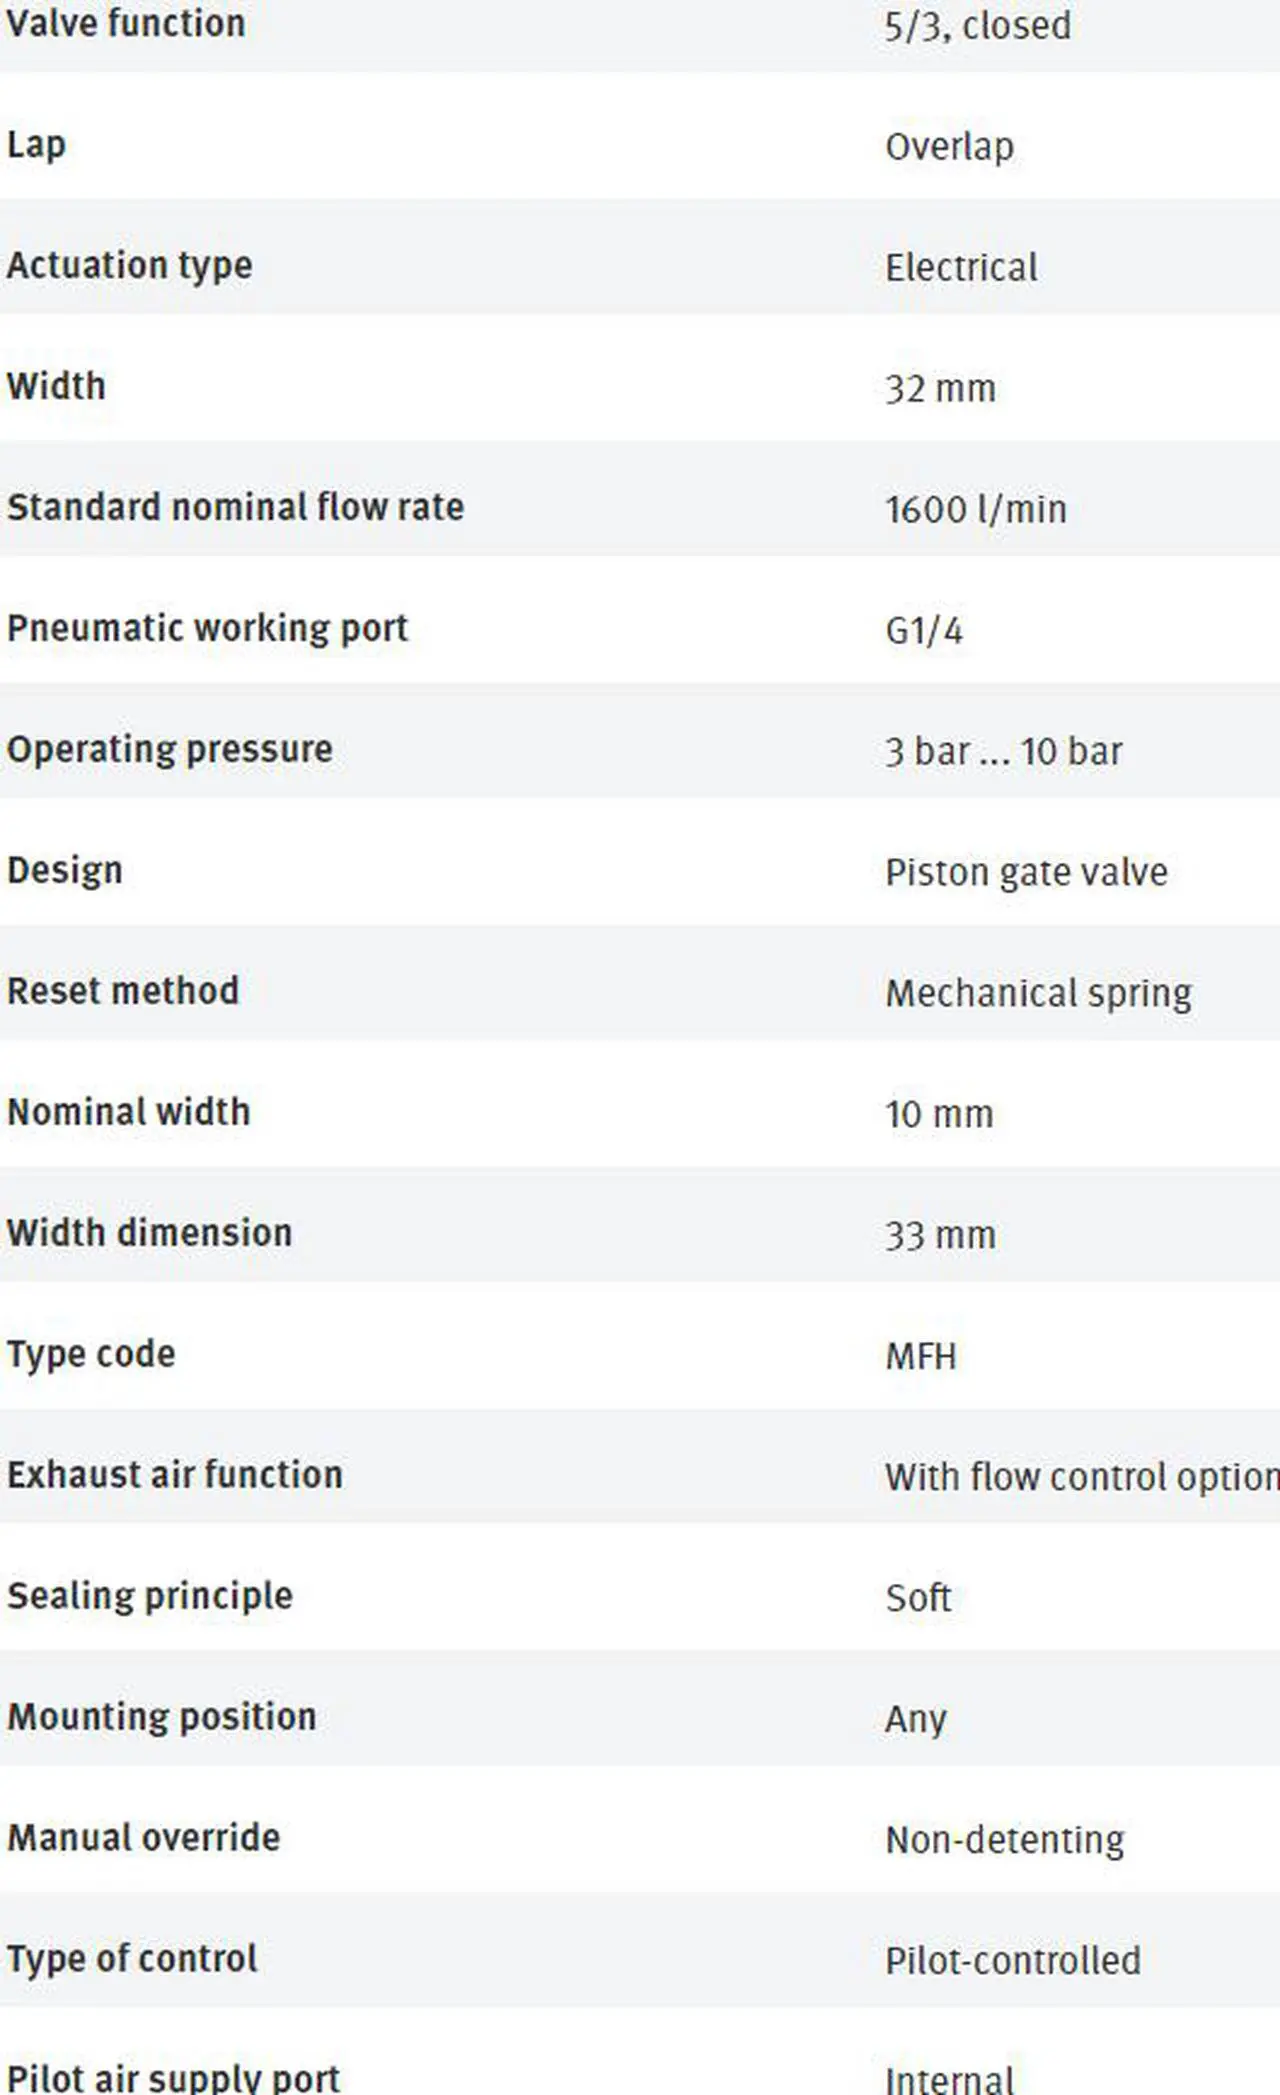The width and height of the screenshot is (1280, 2095).
Task: Select the 5/3, closed value
Action: [x=977, y=25]
